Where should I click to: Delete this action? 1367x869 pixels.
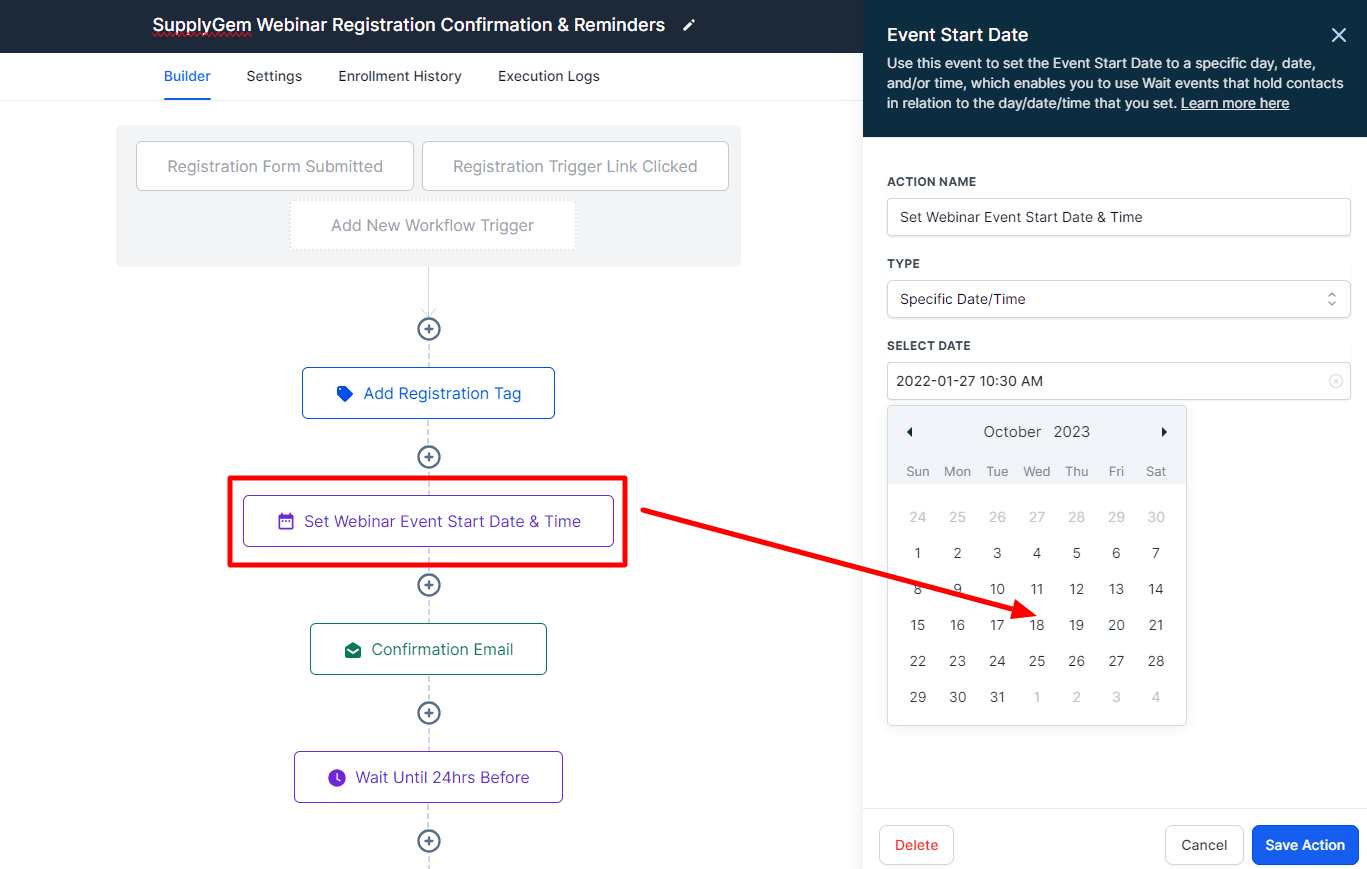916,845
